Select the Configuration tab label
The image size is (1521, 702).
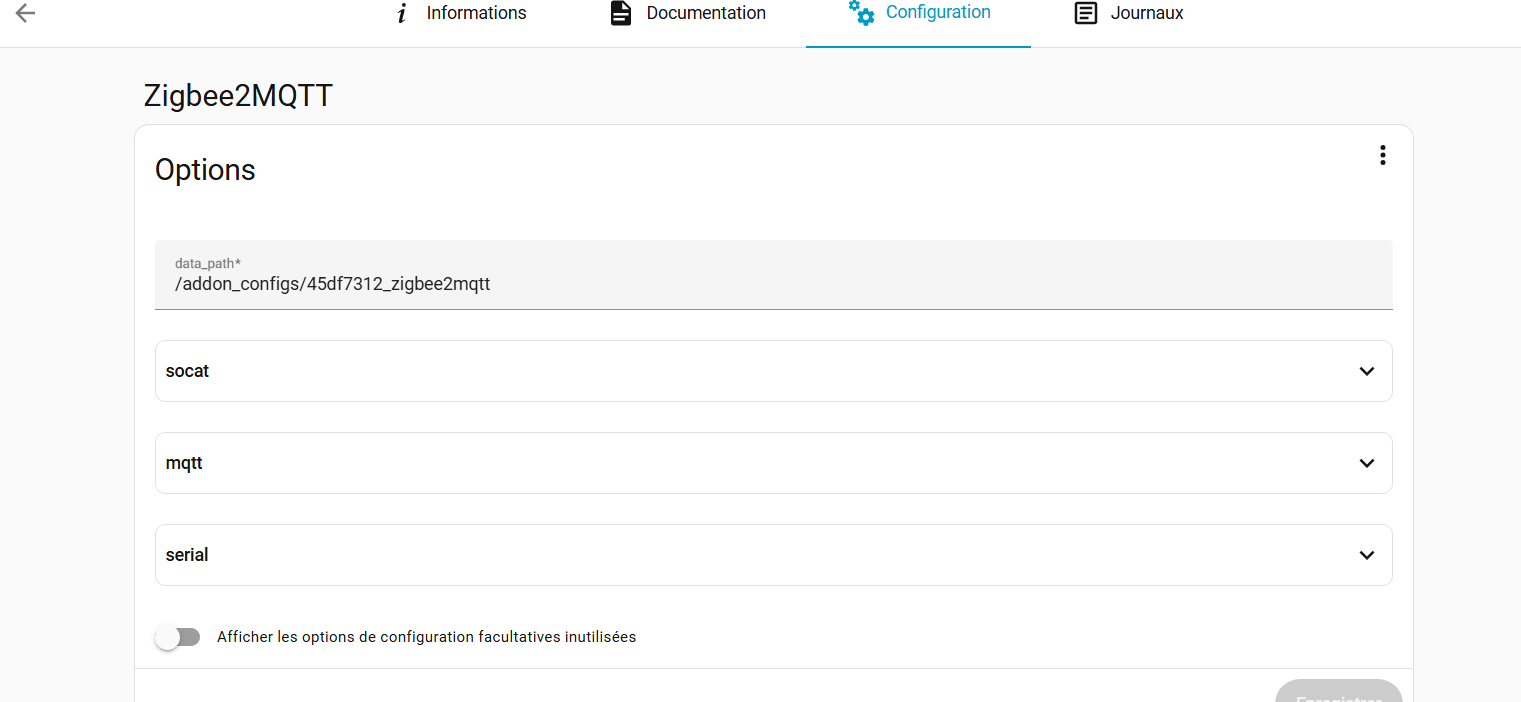[x=938, y=12]
